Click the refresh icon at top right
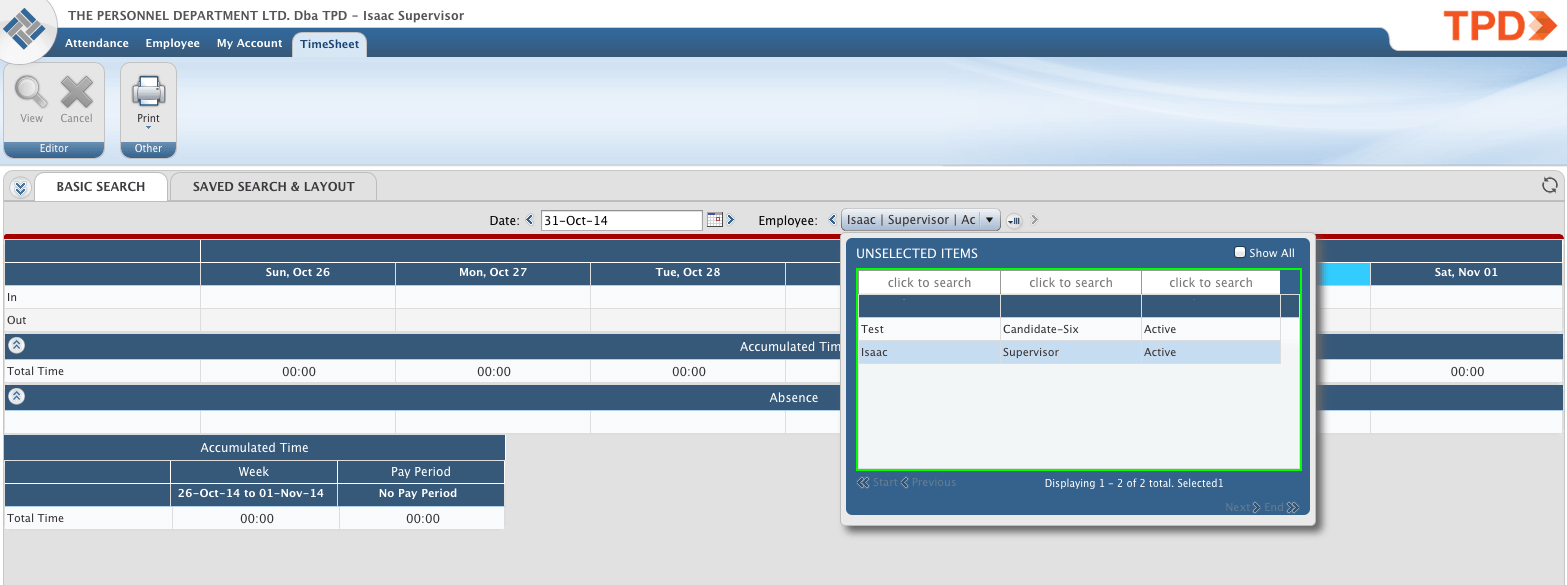1567x585 pixels. 1548,185
